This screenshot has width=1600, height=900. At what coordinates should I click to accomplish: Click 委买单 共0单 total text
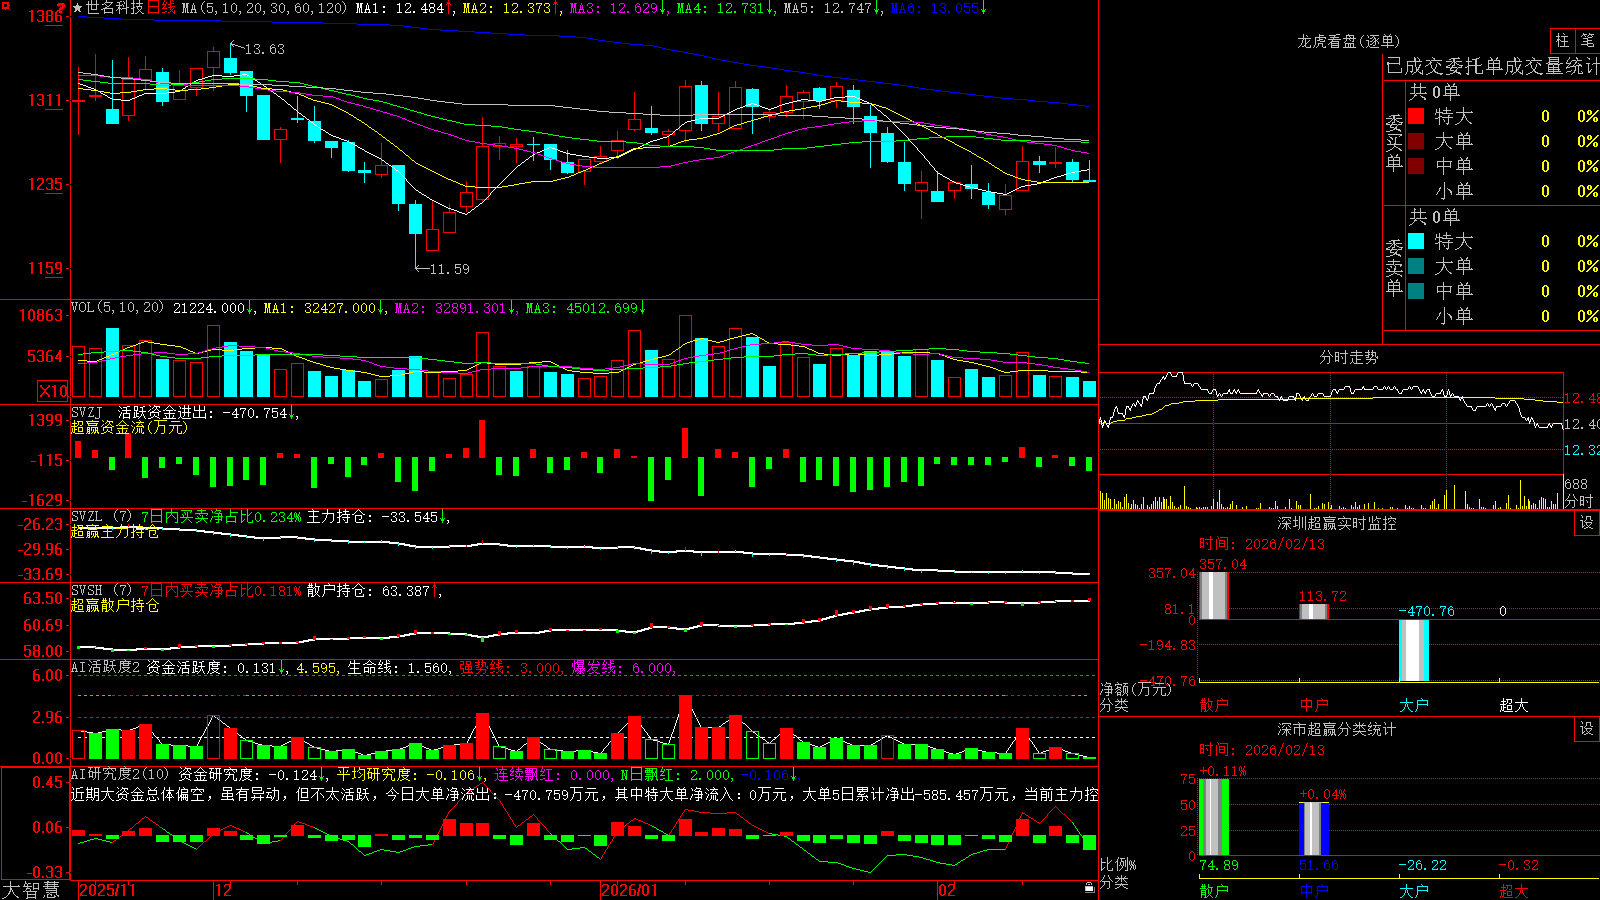tap(1434, 92)
